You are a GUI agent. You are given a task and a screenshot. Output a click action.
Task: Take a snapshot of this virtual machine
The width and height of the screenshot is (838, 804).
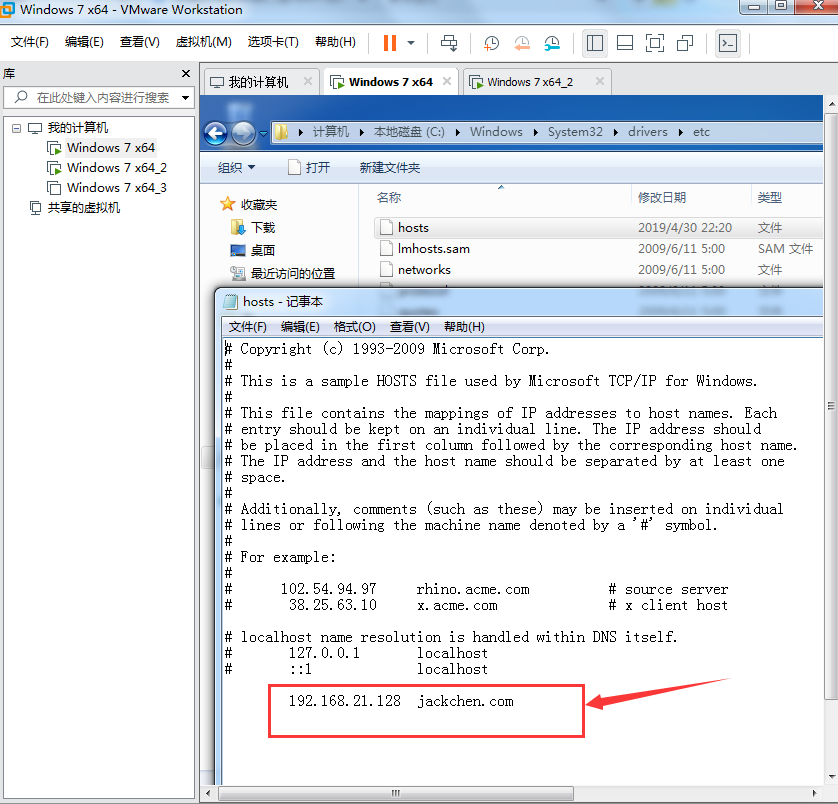pyautogui.click(x=491, y=43)
